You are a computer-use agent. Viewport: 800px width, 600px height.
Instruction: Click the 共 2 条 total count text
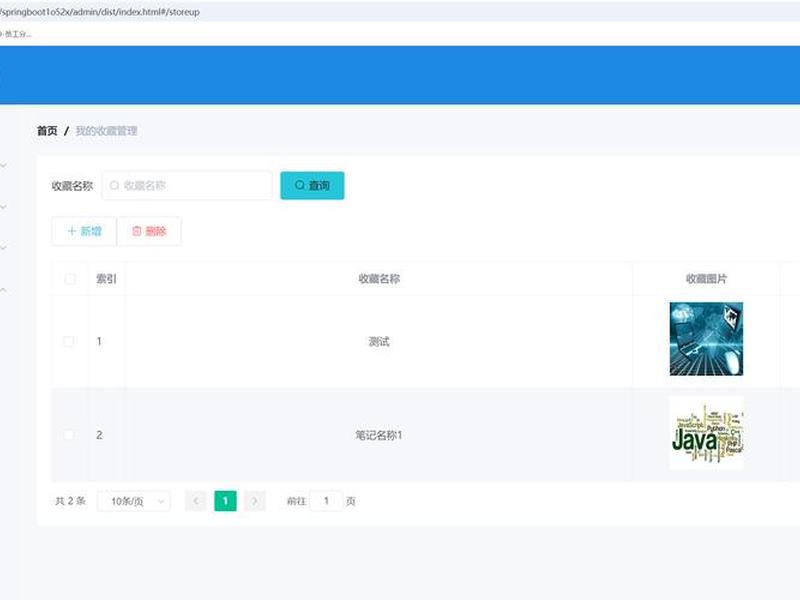tap(70, 501)
